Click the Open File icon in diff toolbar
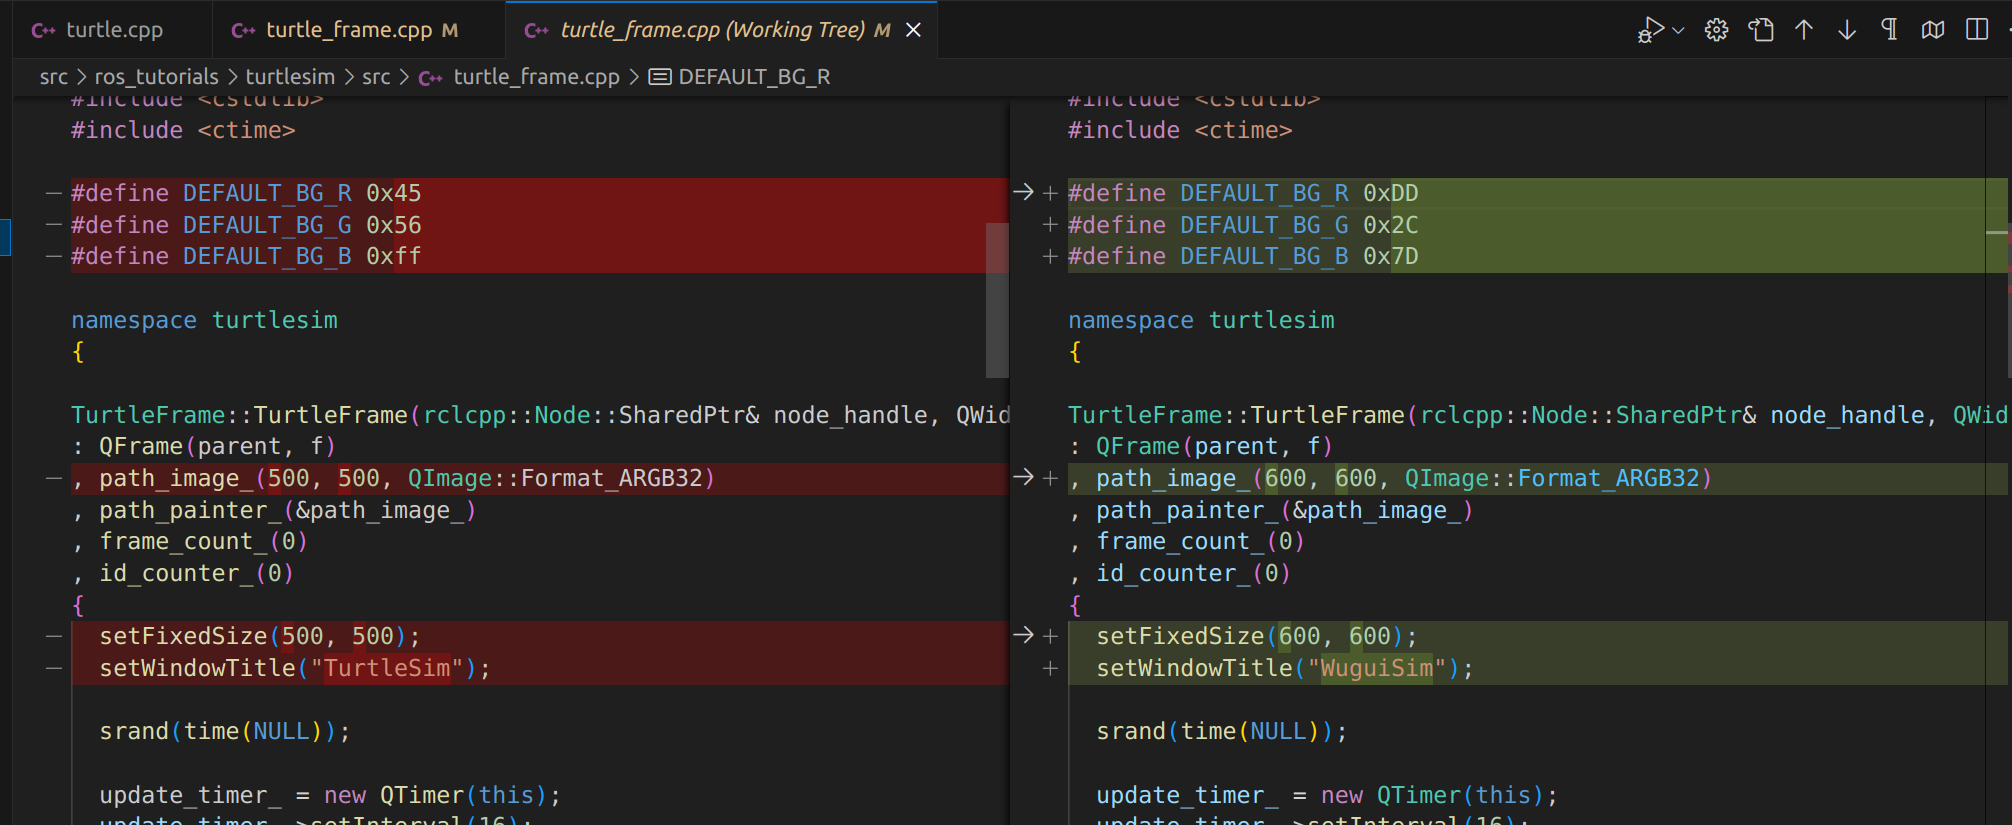 pos(1761,30)
